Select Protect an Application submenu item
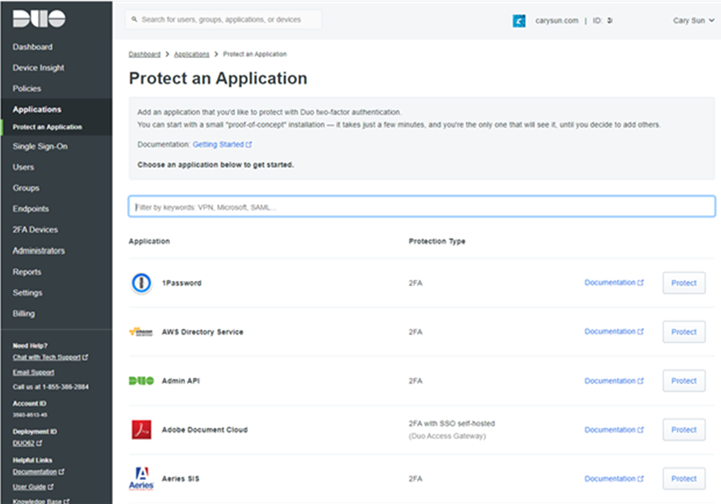Viewport: 721px width, 504px height. tap(47, 127)
